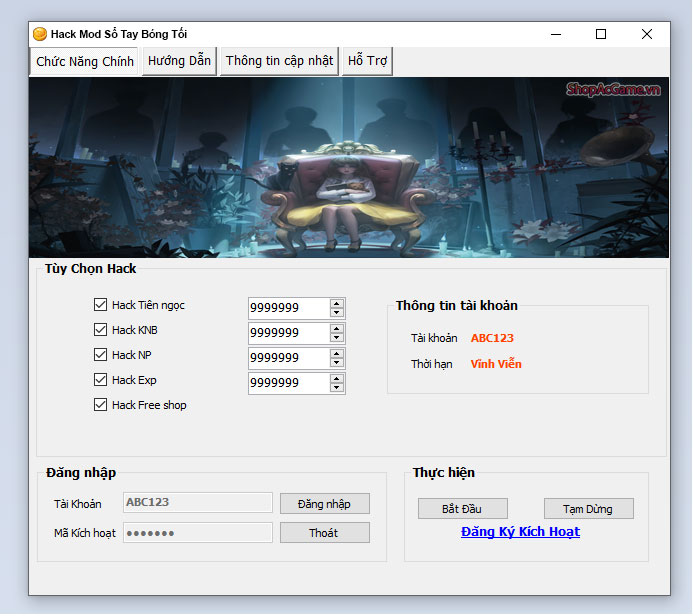Screen dimensions: 693x616
Task: Click the Exp amount field
Action: 289,383
